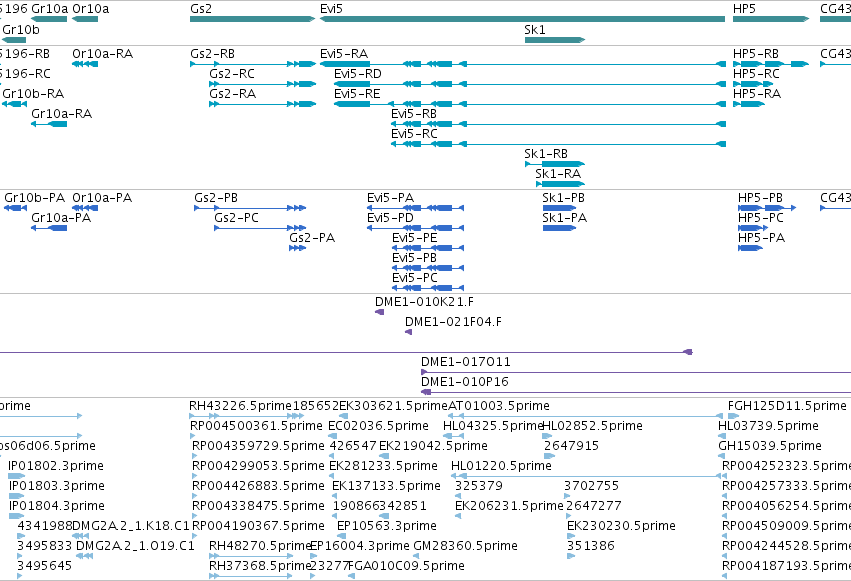Click EST label RH48270.5prime
The height and width of the screenshot is (581, 851).
point(261,546)
